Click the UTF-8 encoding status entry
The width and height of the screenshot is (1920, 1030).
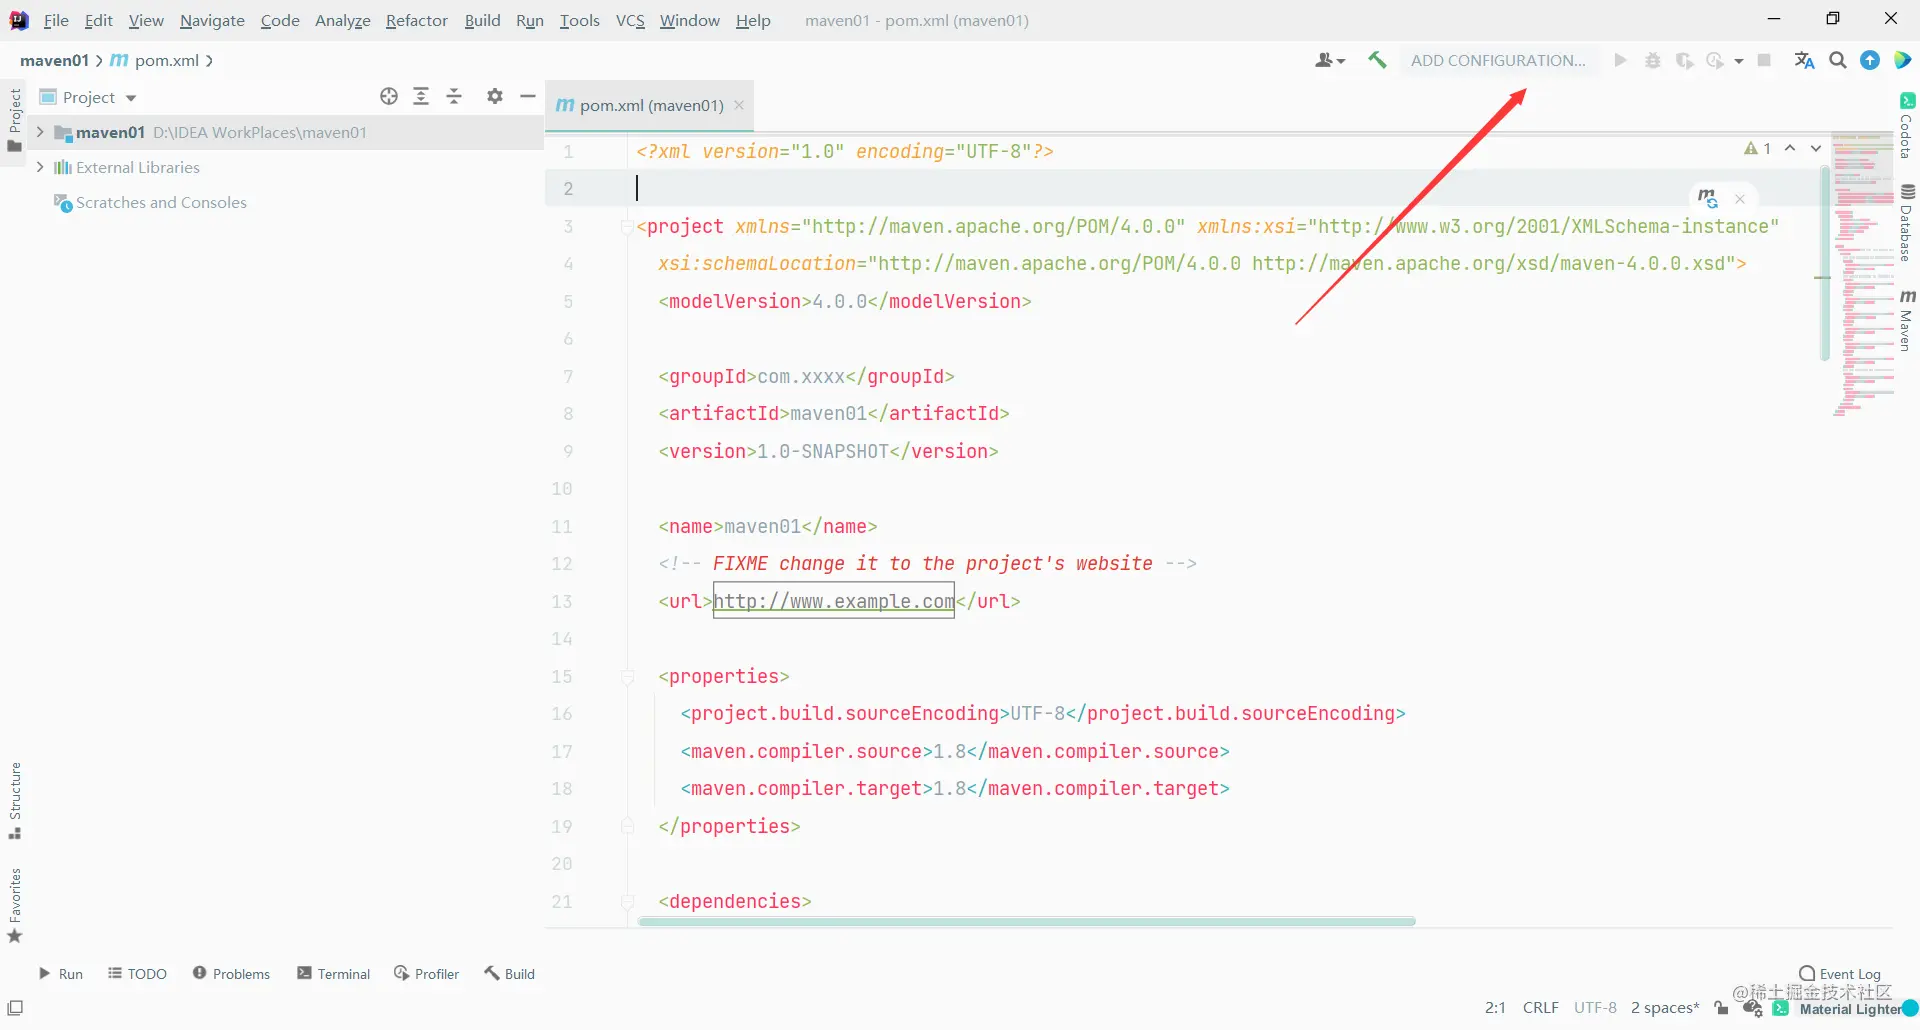click(1595, 1008)
